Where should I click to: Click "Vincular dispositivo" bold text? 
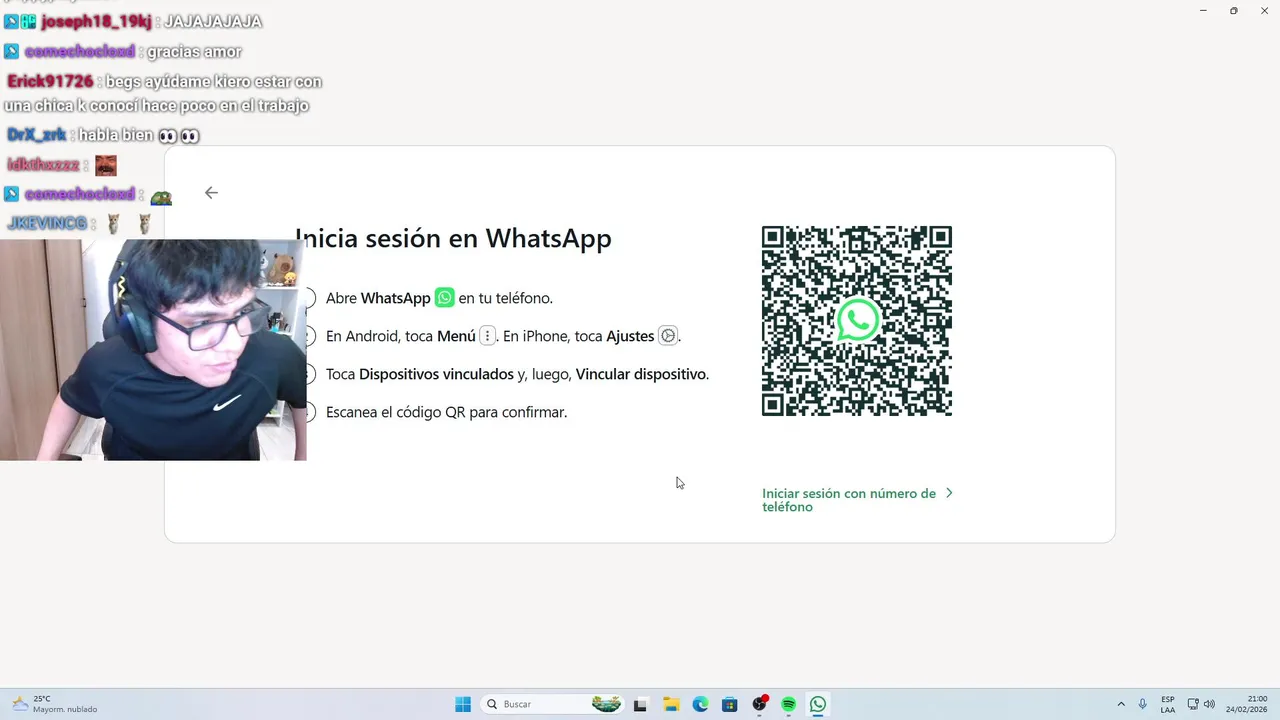(x=640, y=374)
